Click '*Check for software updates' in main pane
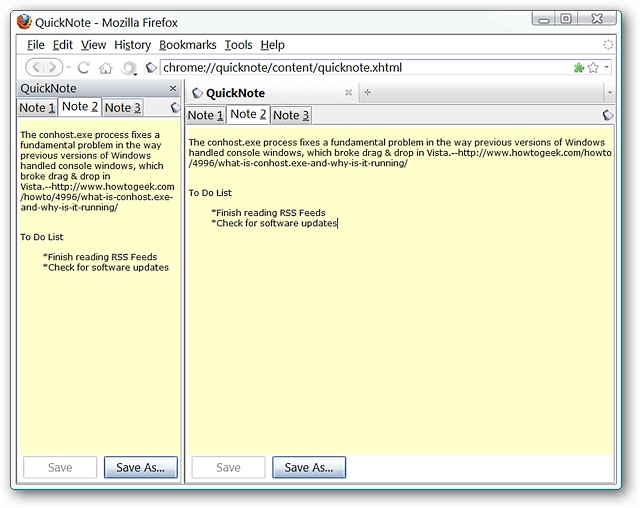The image size is (640, 508). pos(274,223)
